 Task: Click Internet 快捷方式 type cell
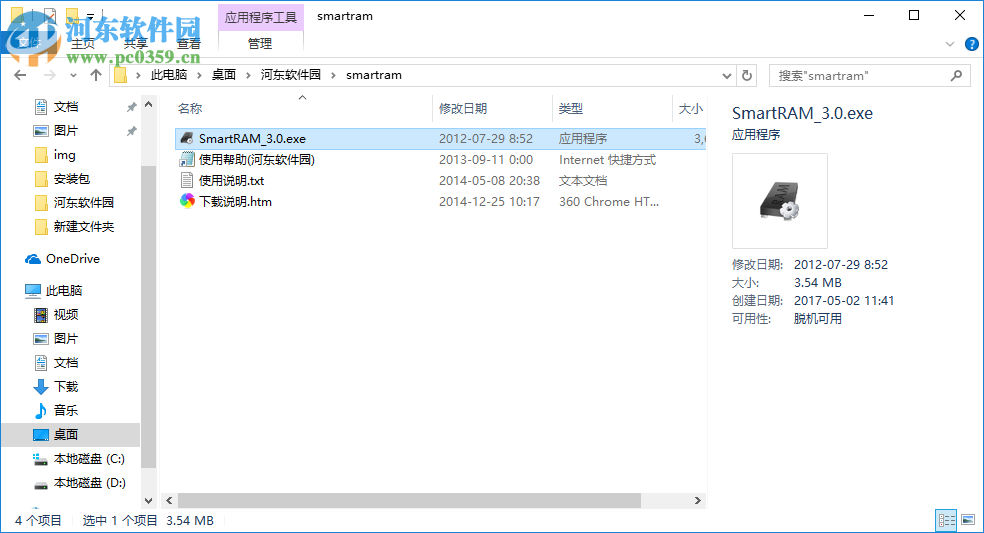point(607,159)
